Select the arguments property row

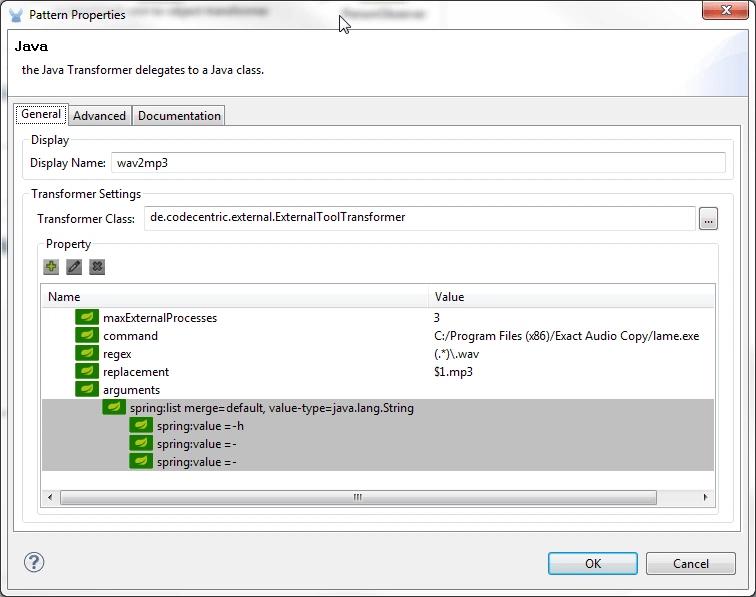coord(131,390)
